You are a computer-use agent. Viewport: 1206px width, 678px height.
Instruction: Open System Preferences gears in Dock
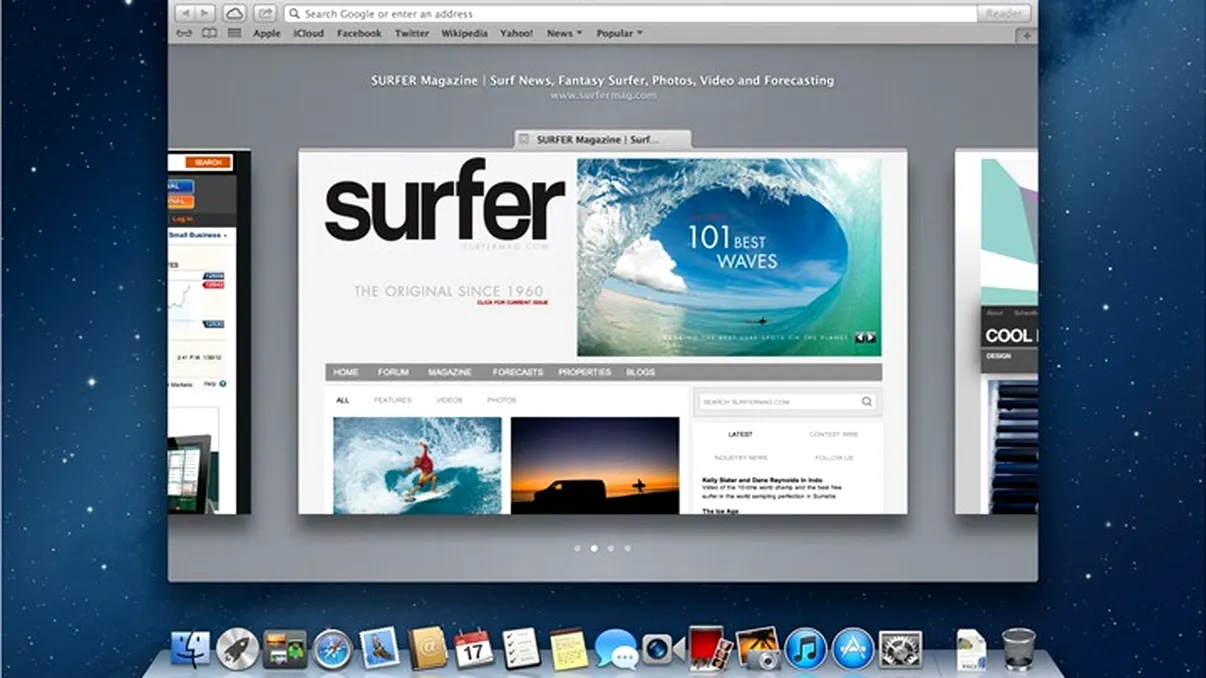coord(900,649)
